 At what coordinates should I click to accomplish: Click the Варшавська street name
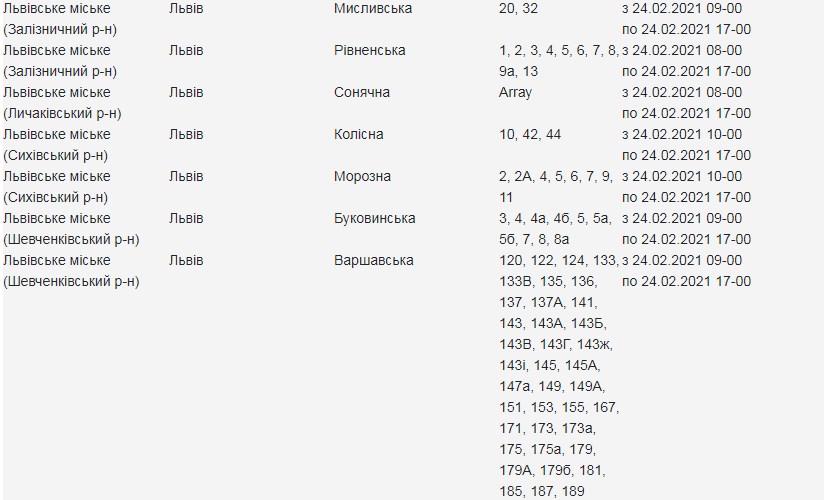pyautogui.click(x=372, y=260)
